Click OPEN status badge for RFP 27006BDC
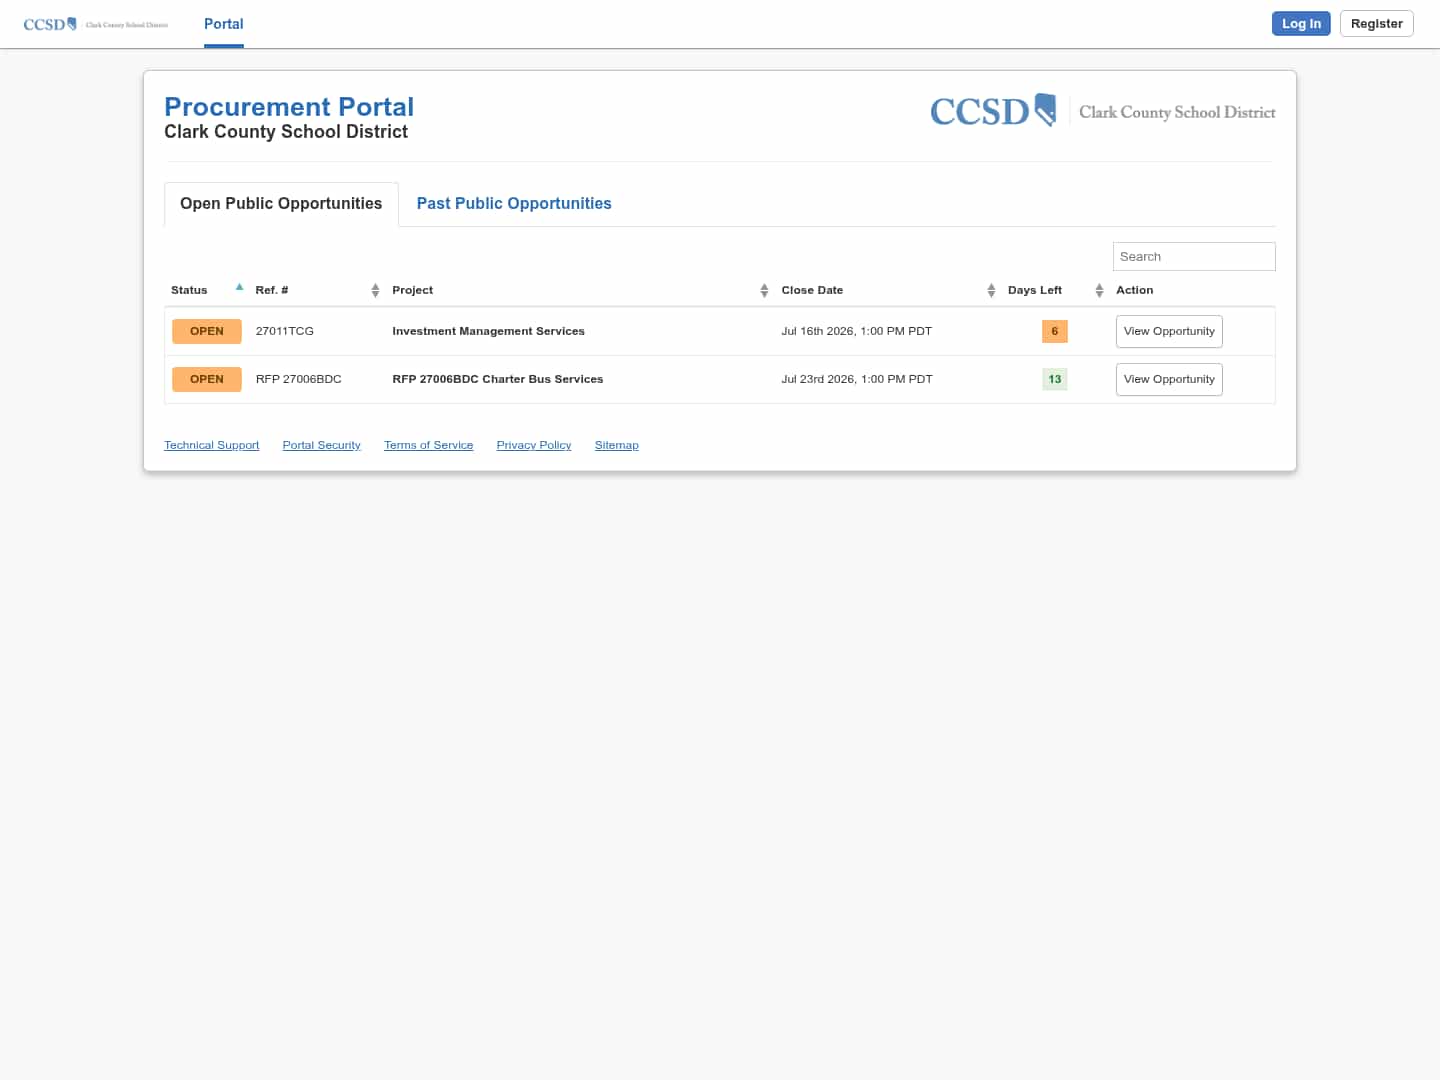Image resolution: width=1440 pixels, height=1080 pixels. pos(207,379)
